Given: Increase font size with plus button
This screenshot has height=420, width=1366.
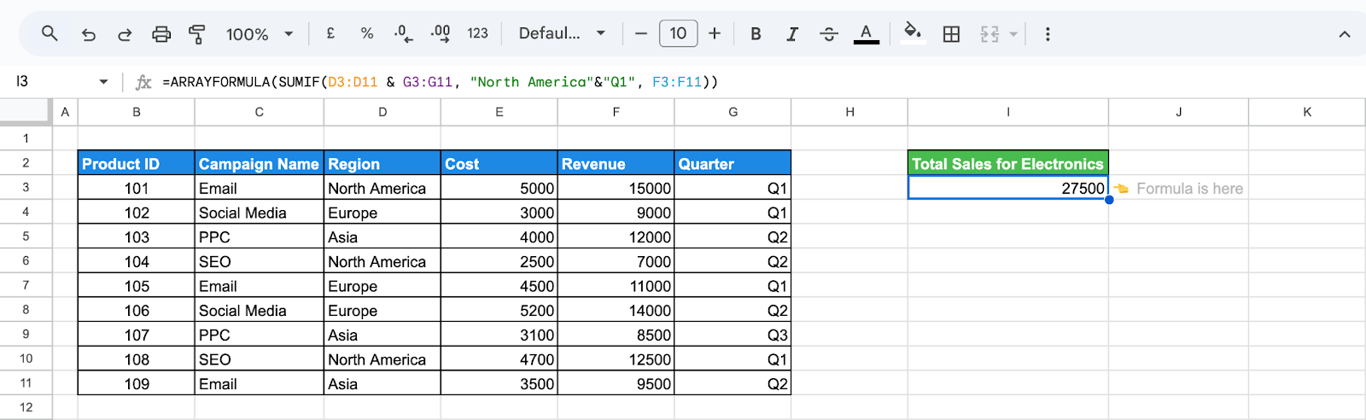Looking at the screenshot, I should 714,34.
